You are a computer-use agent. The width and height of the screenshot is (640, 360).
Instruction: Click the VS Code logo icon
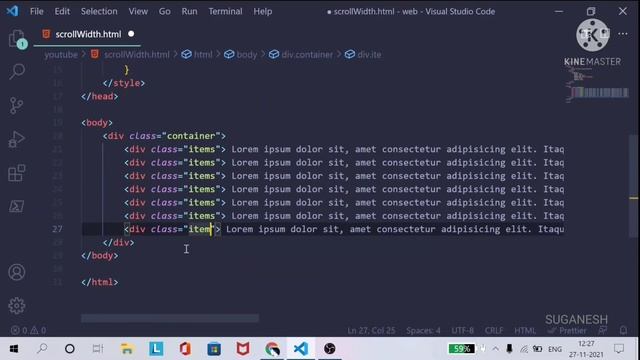click(12, 11)
